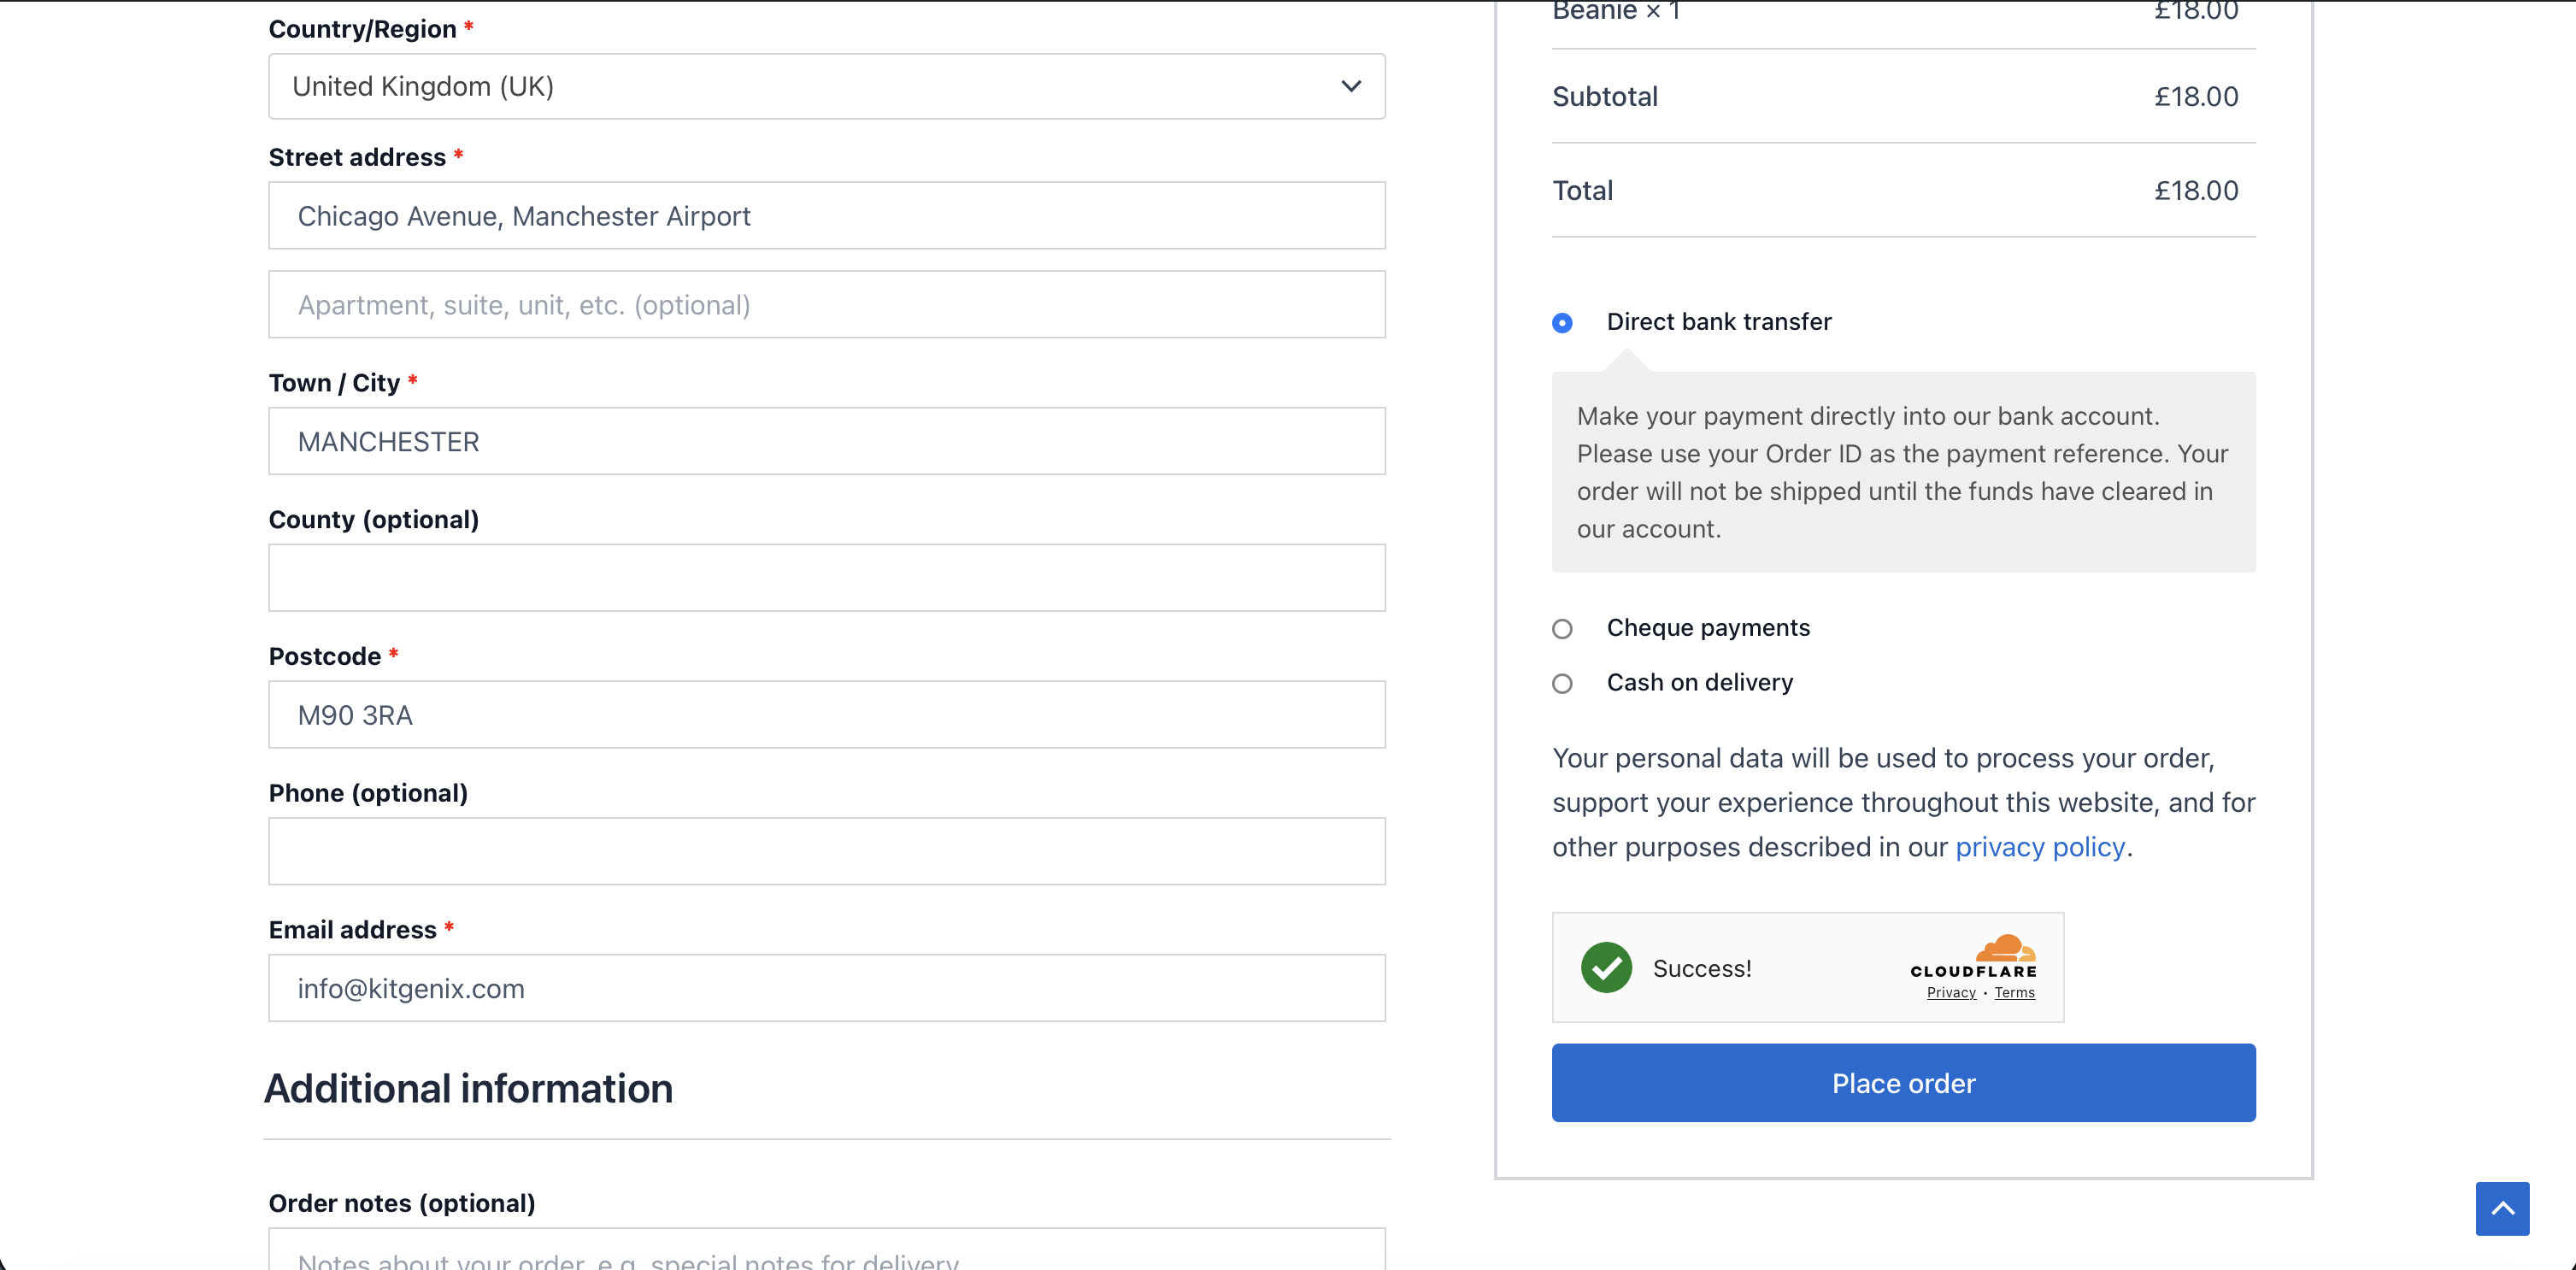
Task: Focus the Email address input
Action: tap(826, 988)
